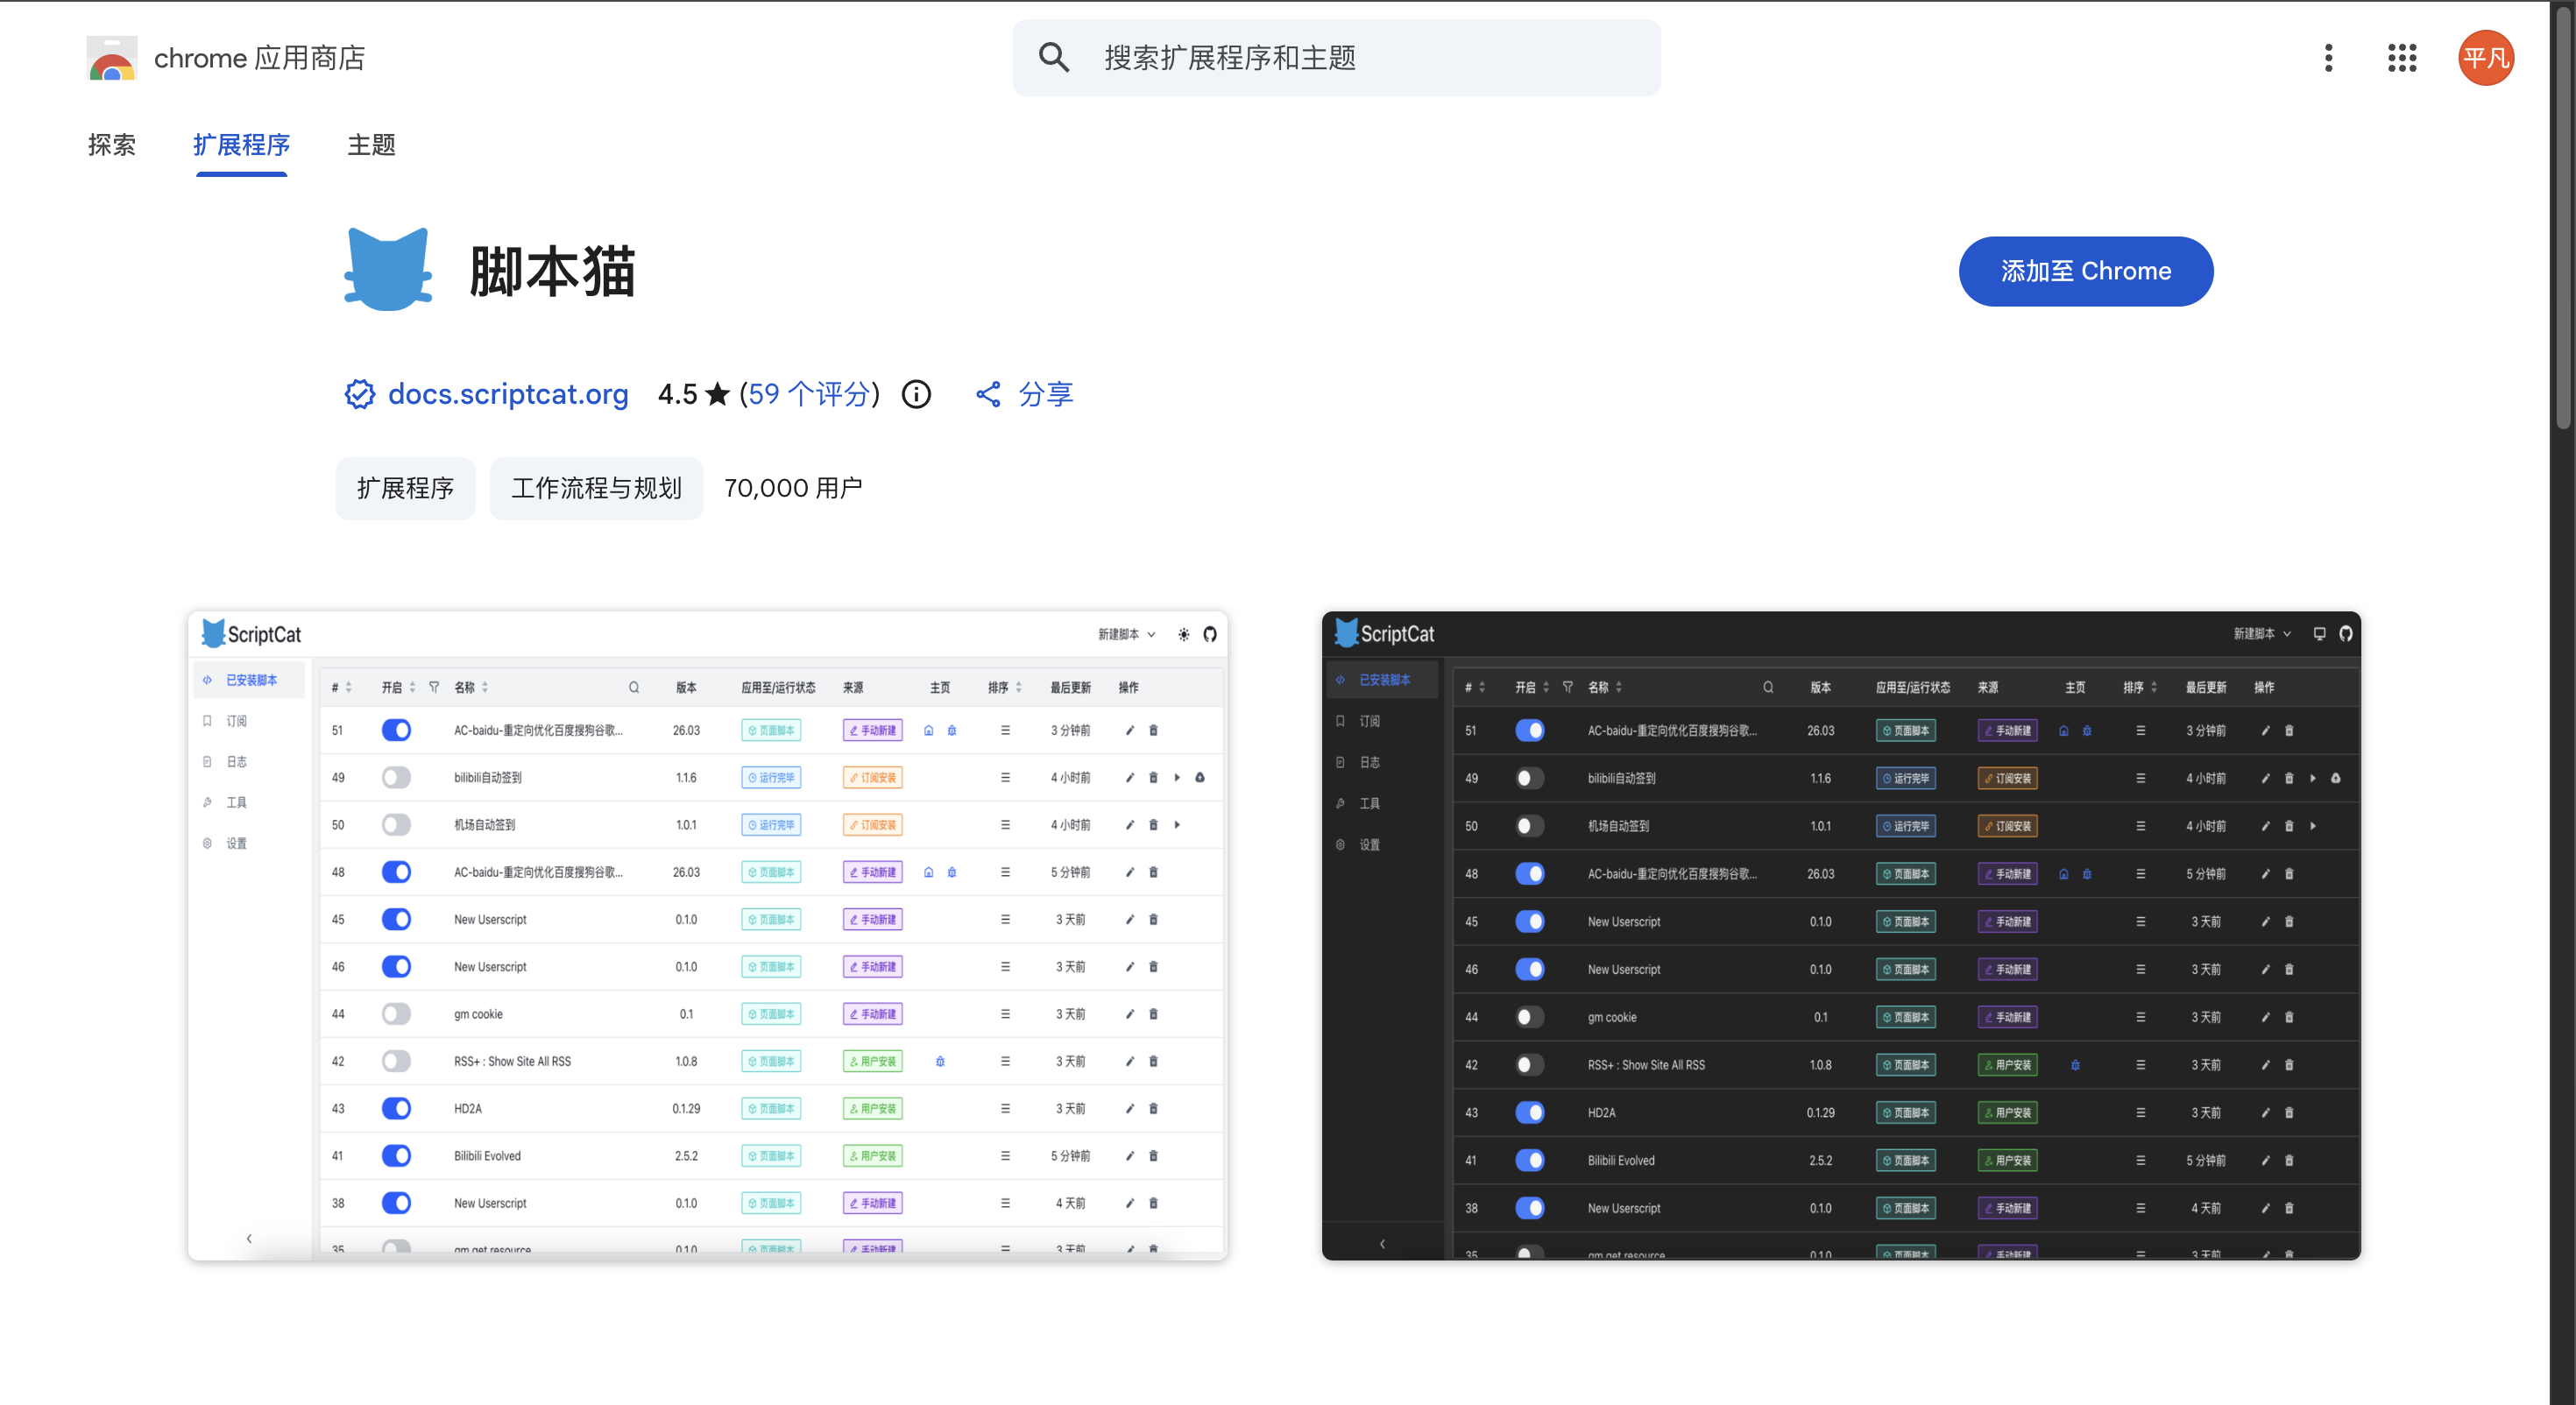Click the 扩展程序 category chip
The image size is (2576, 1405).
(x=405, y=488)
